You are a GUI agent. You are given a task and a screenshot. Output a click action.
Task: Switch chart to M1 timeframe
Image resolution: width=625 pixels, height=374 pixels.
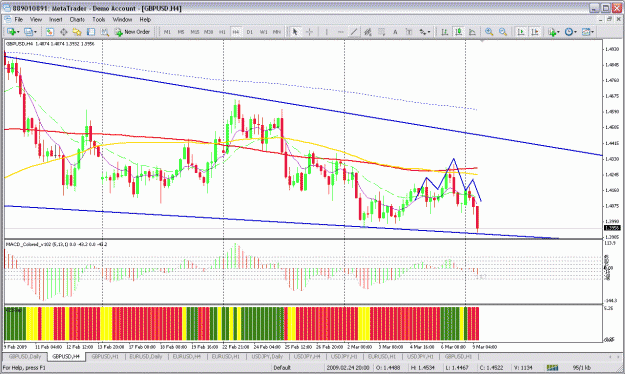[x=167, y=32]
